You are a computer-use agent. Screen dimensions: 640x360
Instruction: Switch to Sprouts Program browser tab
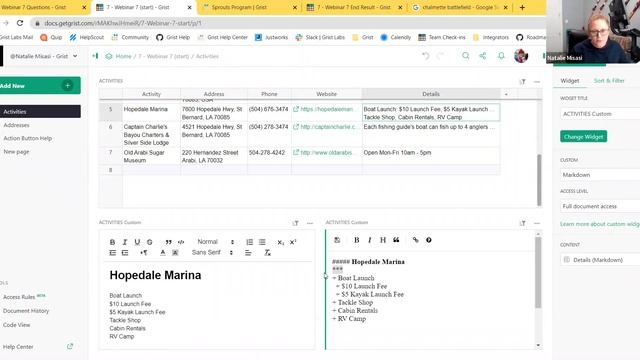pos(249,7)
